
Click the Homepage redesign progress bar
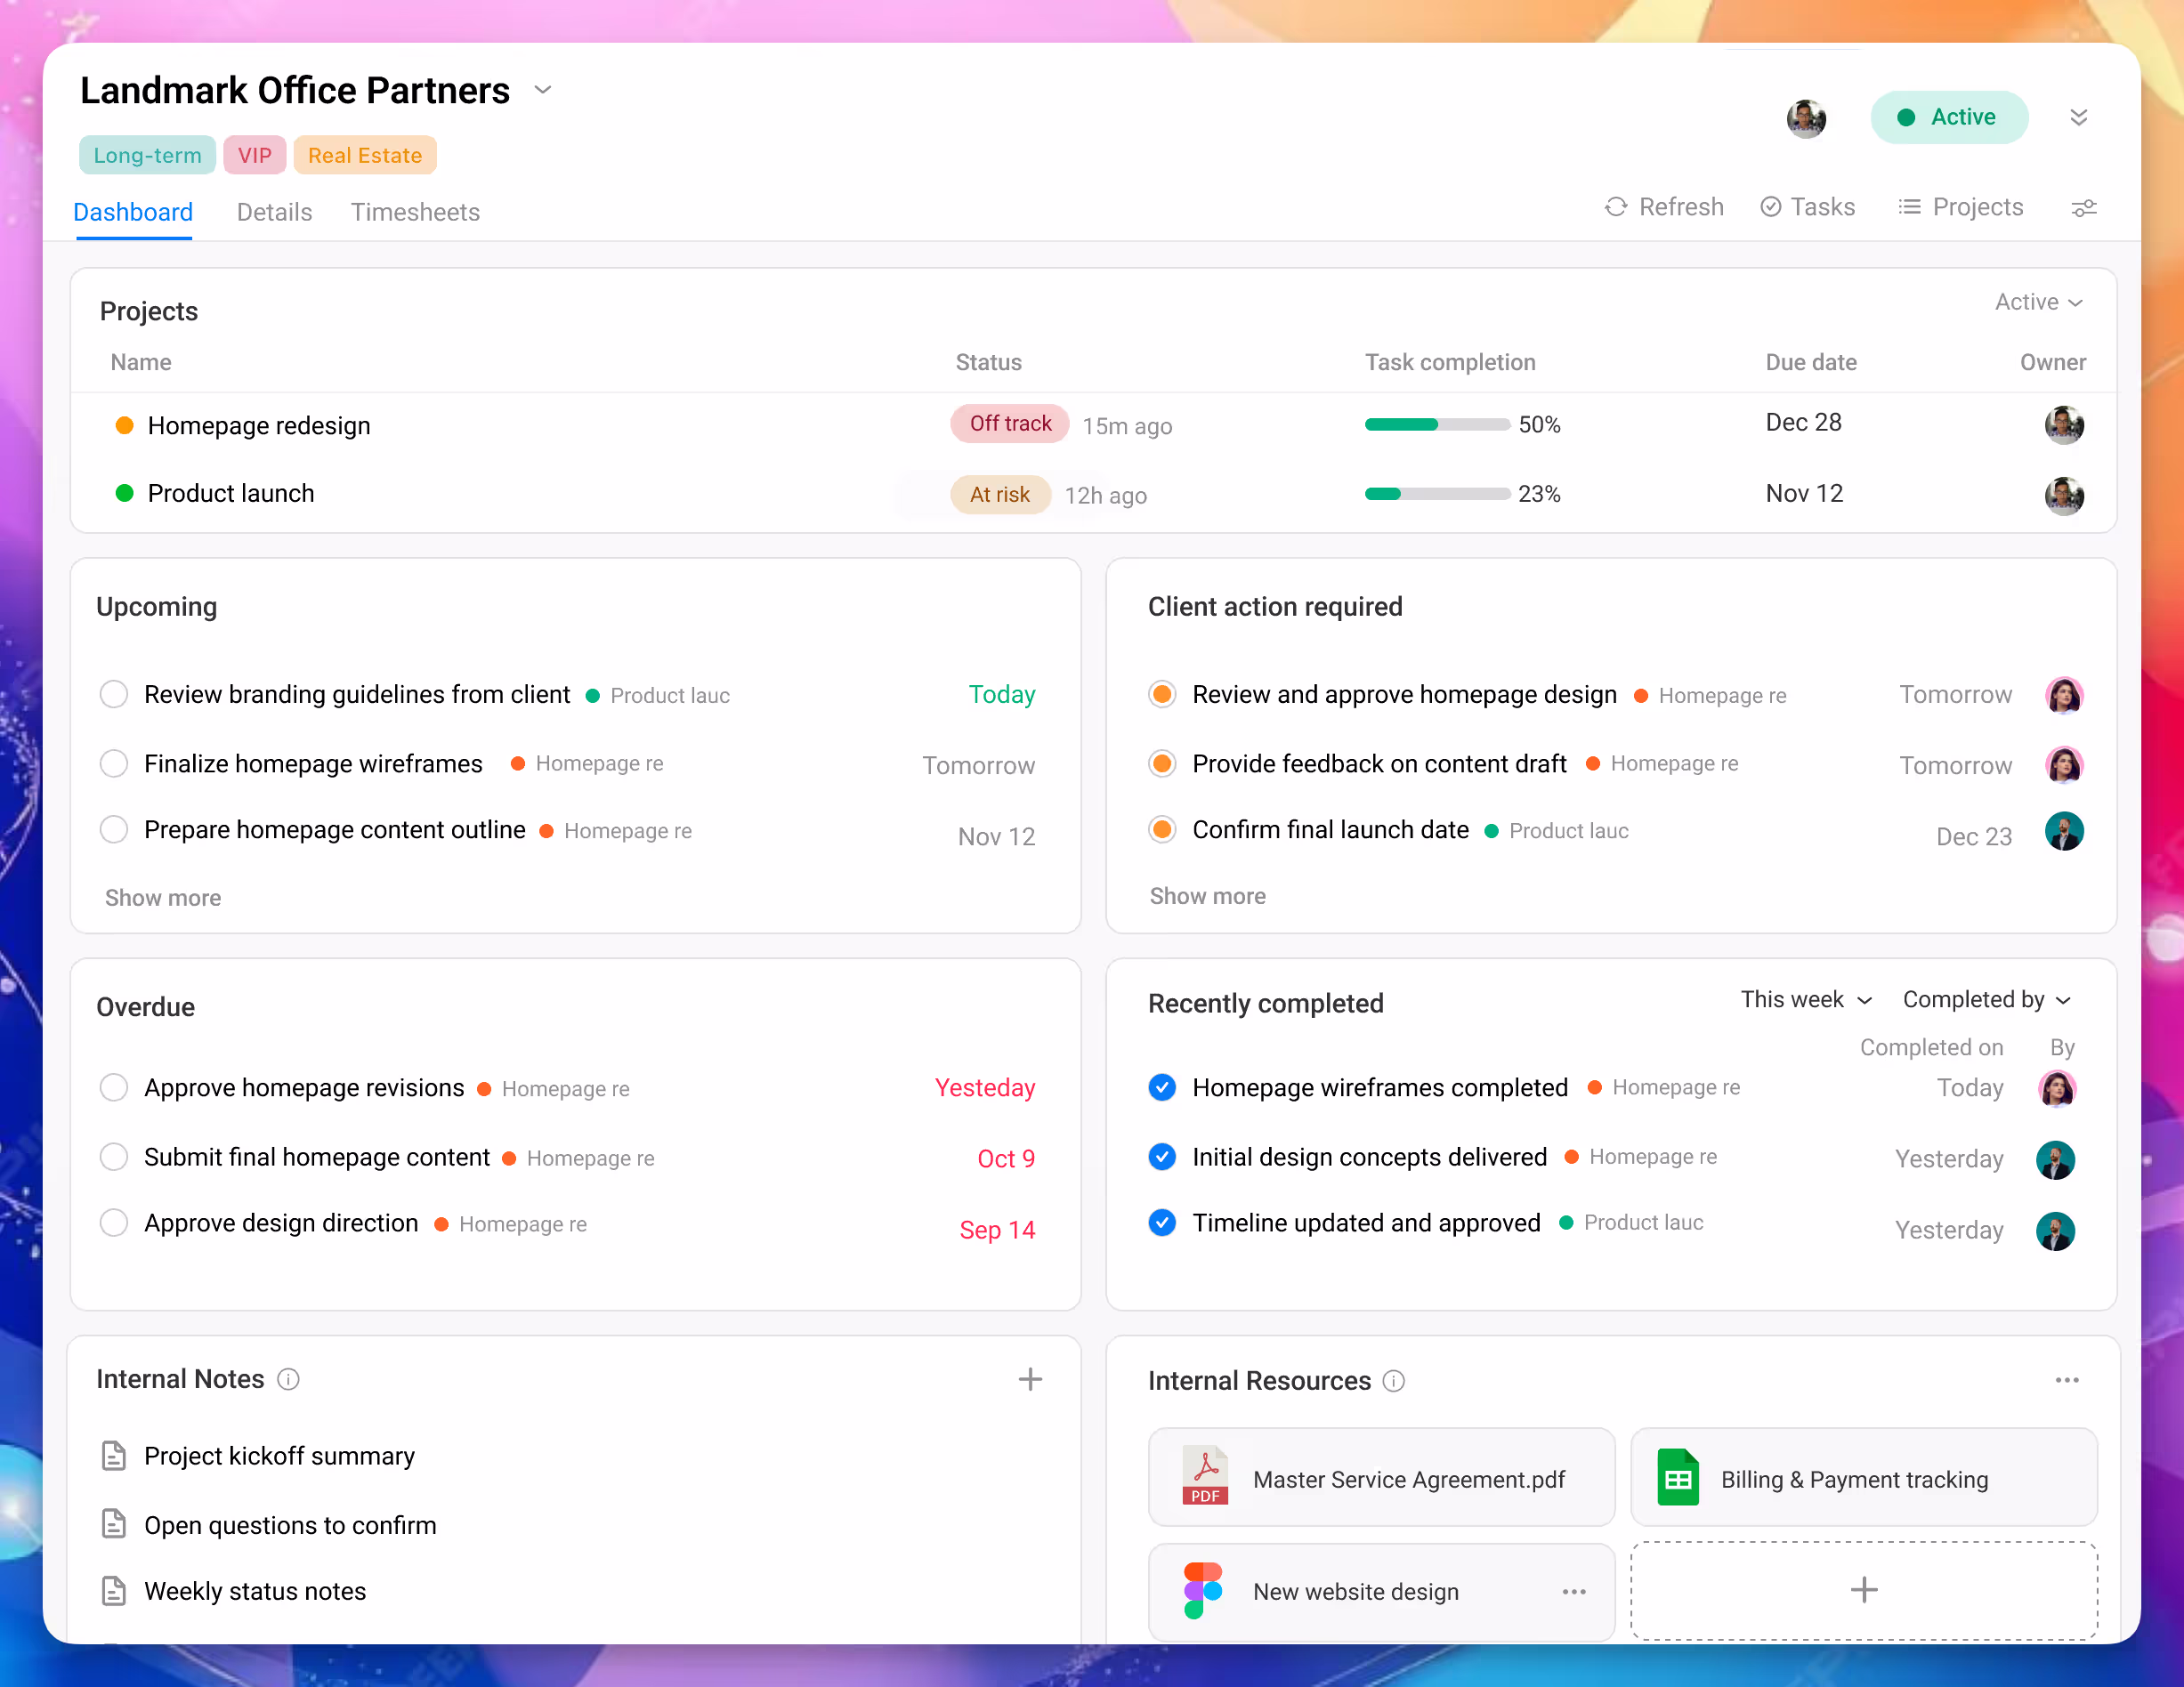(1437, 424)
